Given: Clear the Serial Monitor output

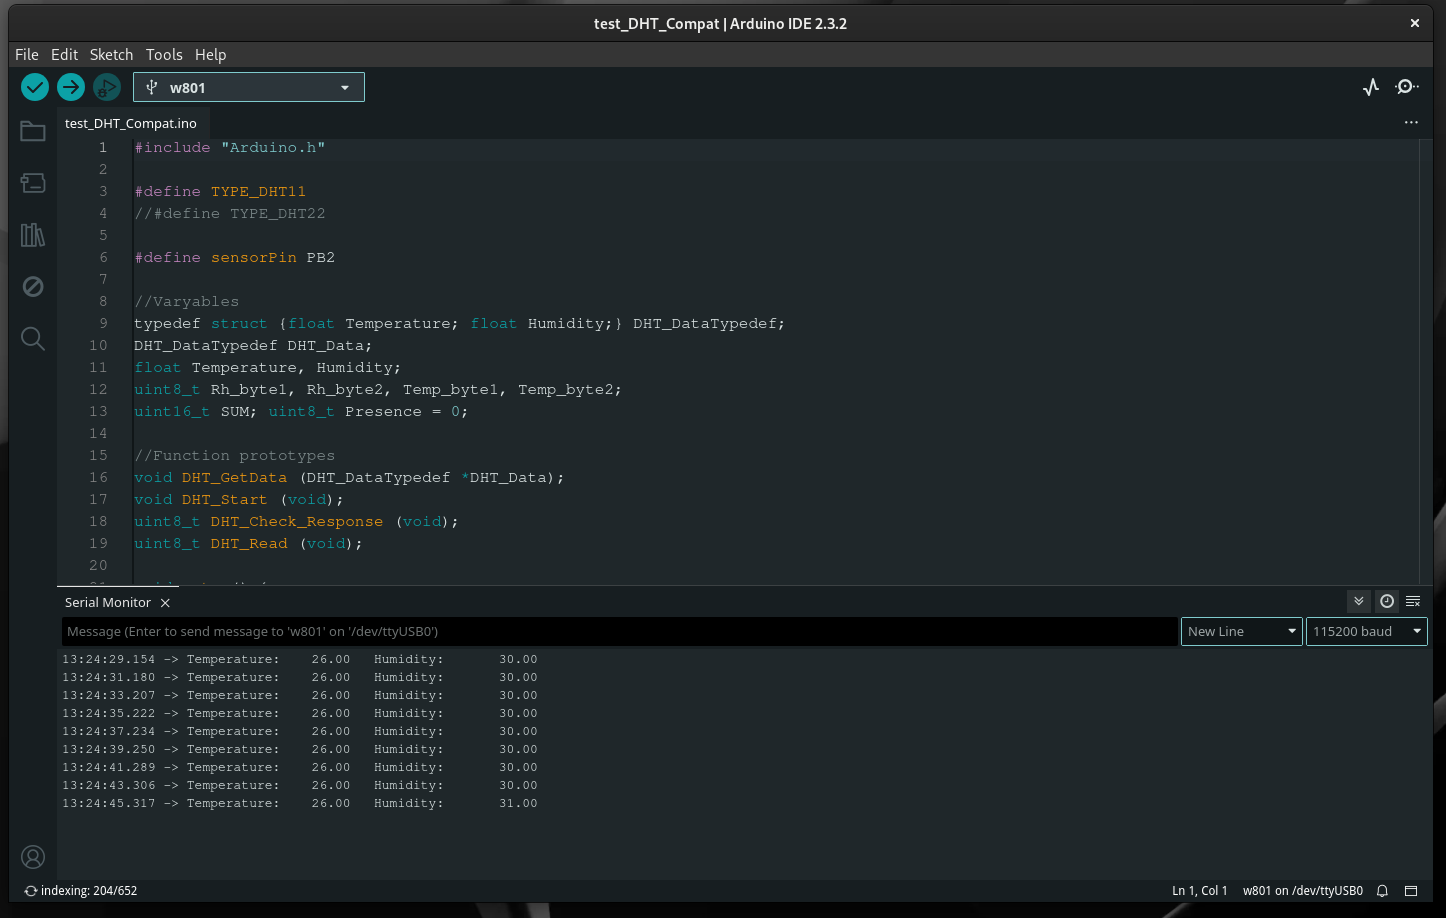Looking at the screenshot, I should 1413,601.
